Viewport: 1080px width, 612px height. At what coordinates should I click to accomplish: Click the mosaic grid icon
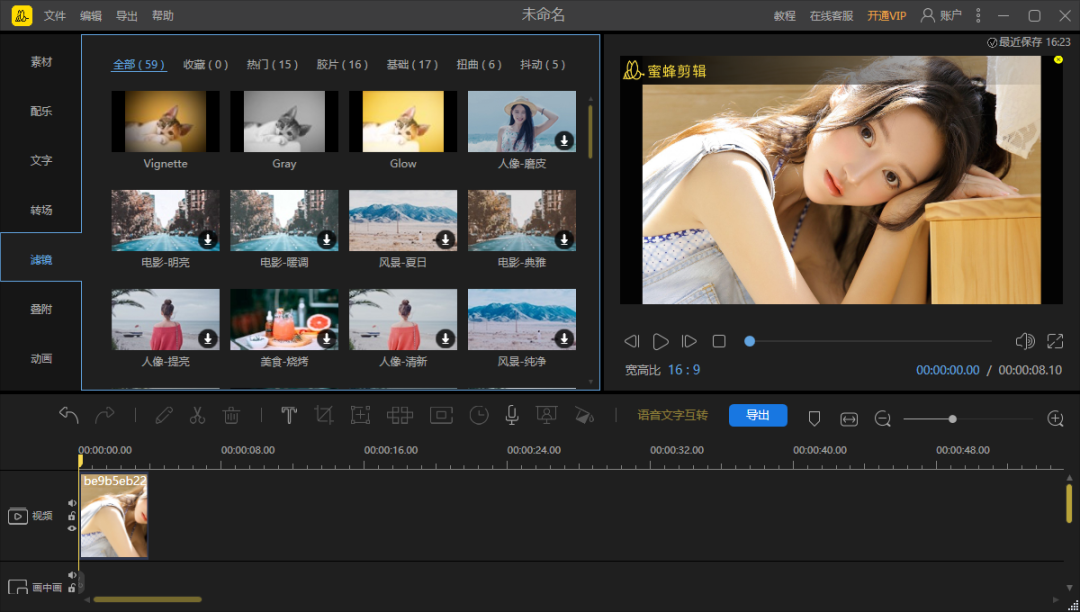(x=399, y=415)
